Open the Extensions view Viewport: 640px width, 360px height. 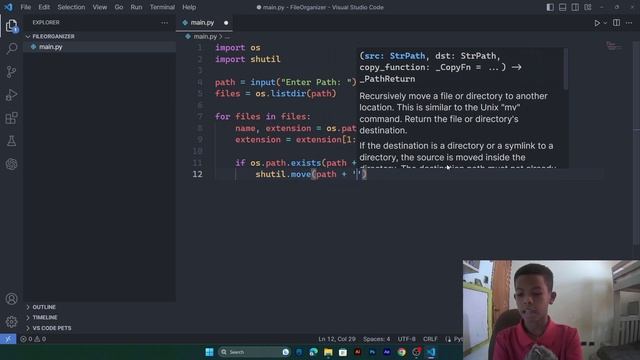click(11, 118)
